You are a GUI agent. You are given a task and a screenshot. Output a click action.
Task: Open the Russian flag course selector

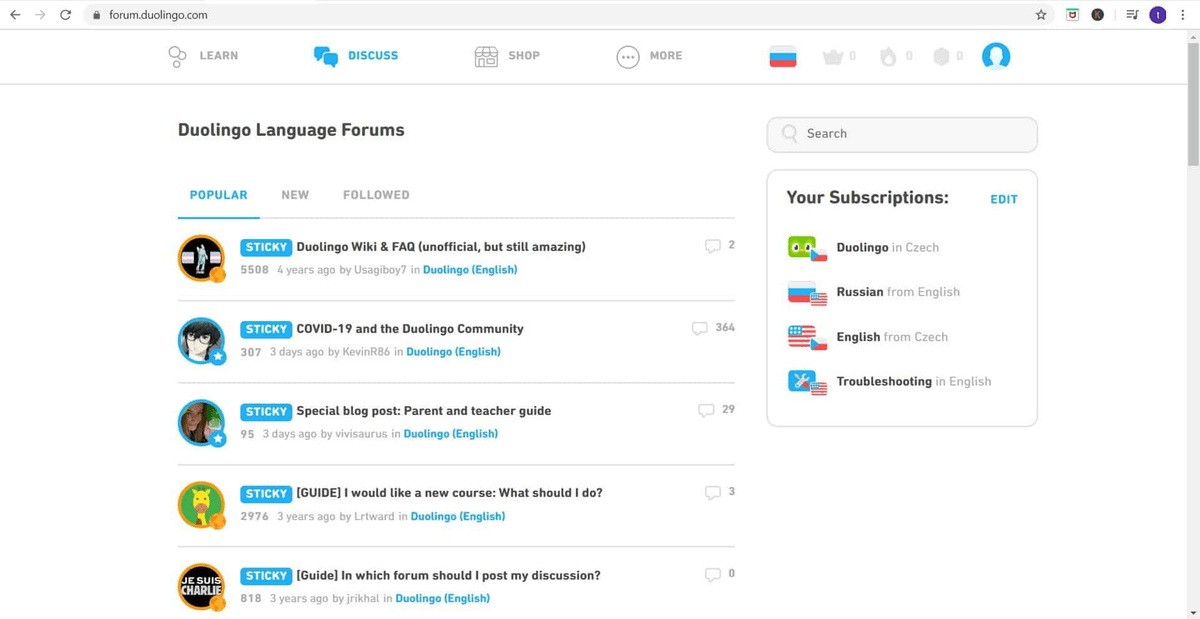pos(783,56)
